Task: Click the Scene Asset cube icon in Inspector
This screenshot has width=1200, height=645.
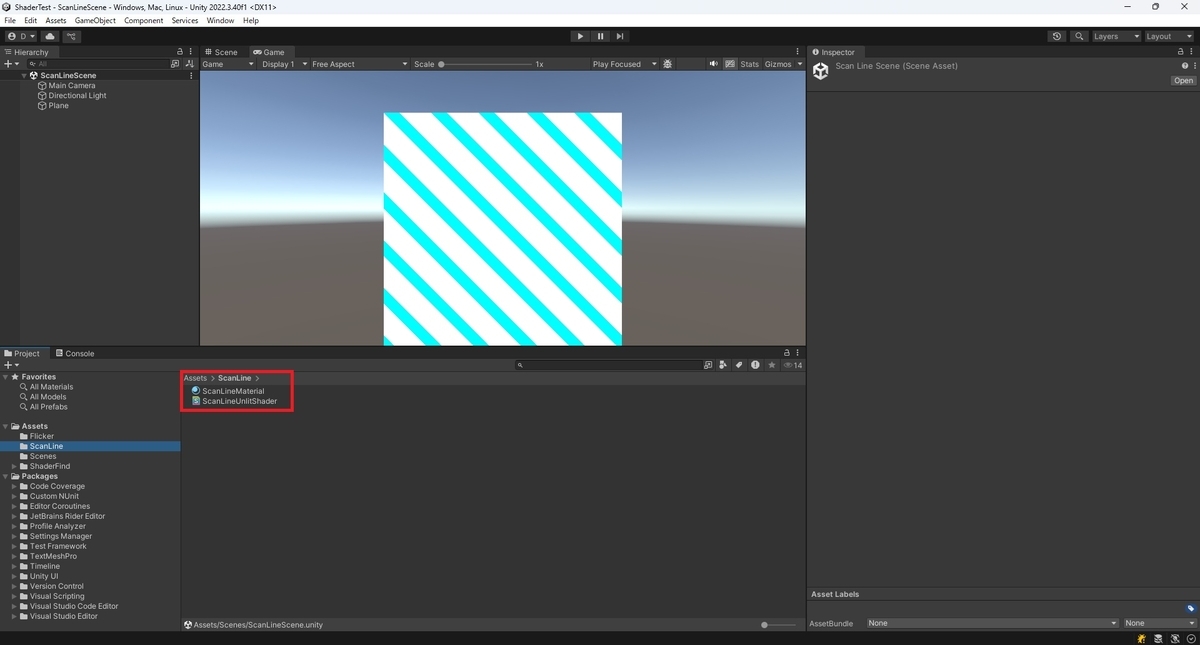Action: point(820,70)
